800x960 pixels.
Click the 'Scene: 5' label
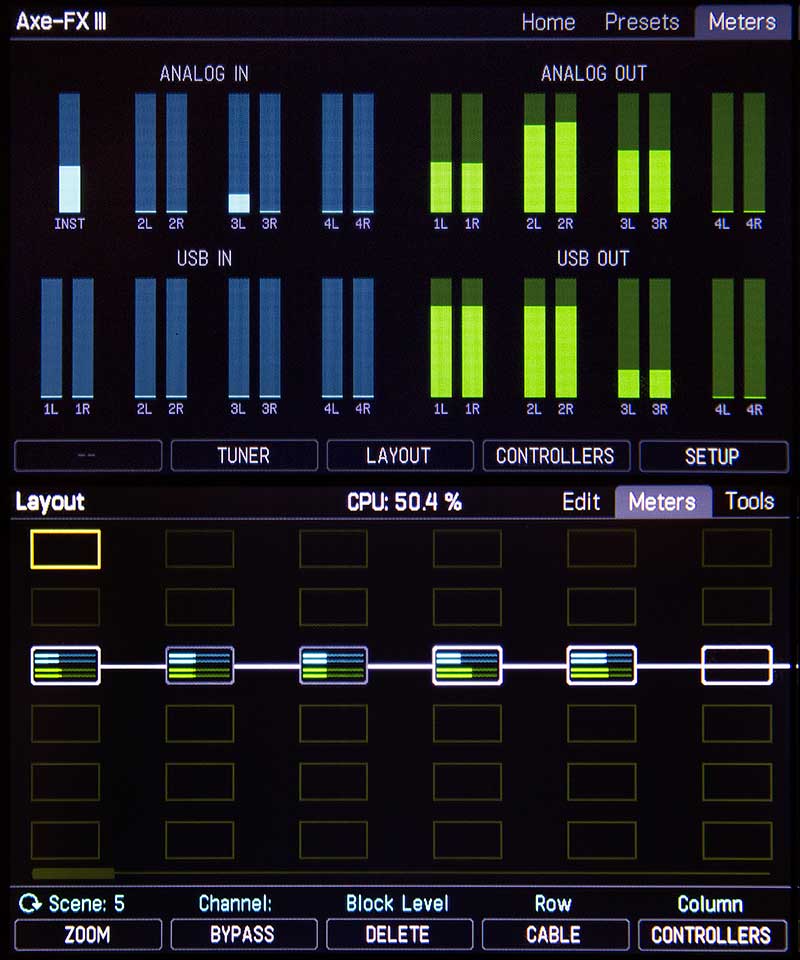click(x=86, y=903)
